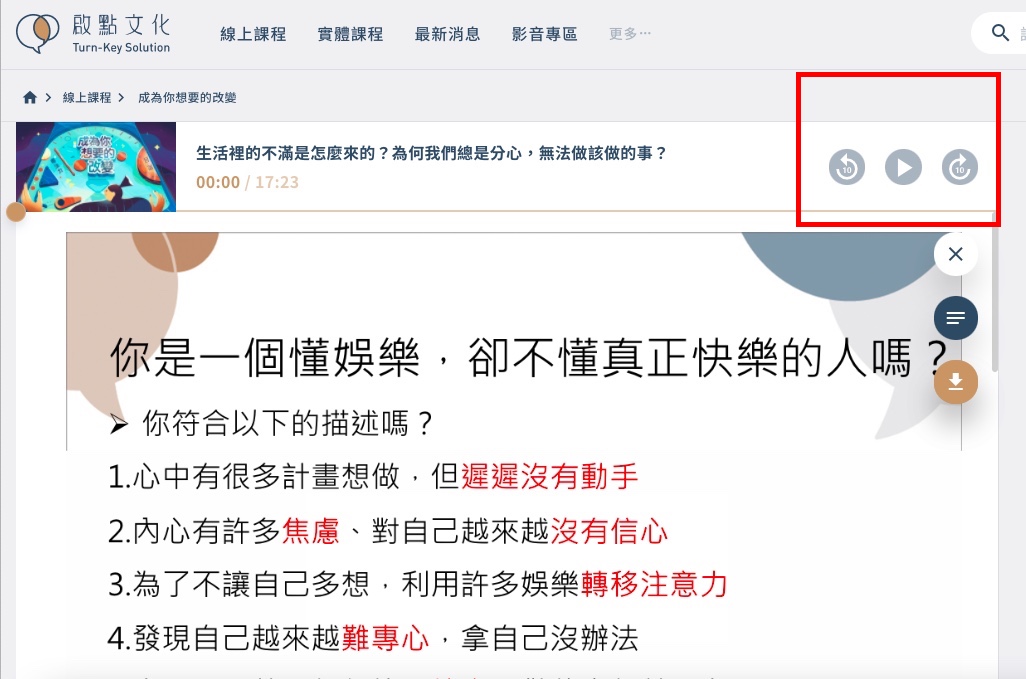This screenshot has height=679, width=1026.
Task: Click the 線上課程 breadcrumb link
Action: 87,97
